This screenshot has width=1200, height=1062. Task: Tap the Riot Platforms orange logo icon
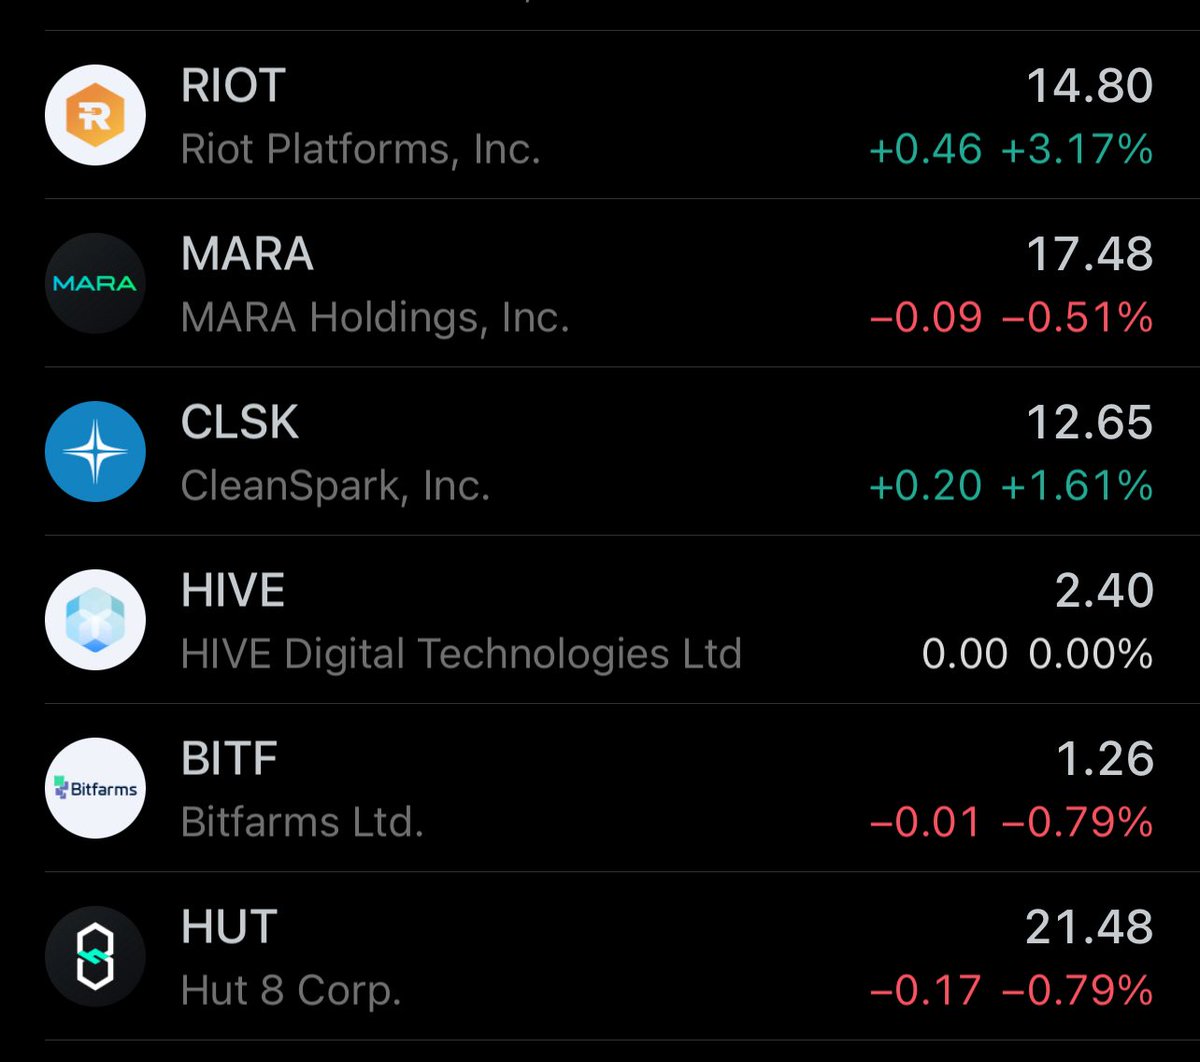click(95, 115)
